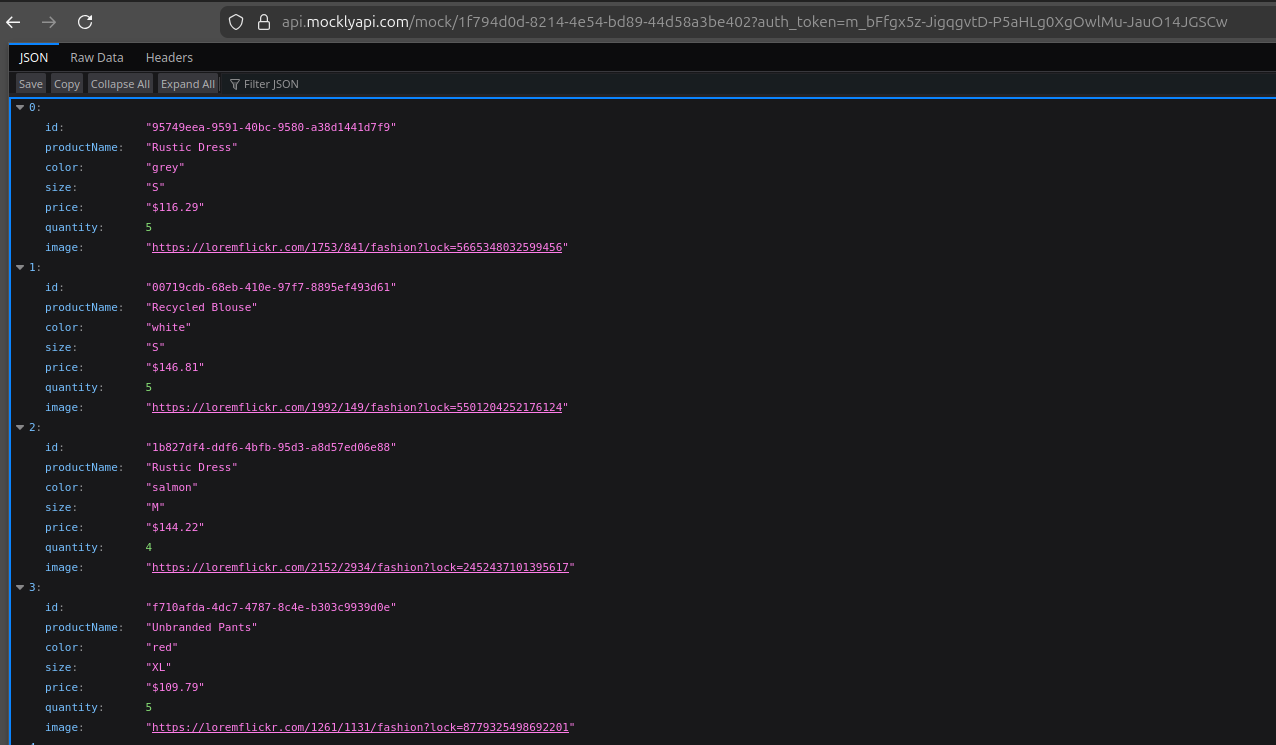Switch to the Raw Data tab
The height and width of the screenshot is (745, 1276).
click(x=96, y=57)
